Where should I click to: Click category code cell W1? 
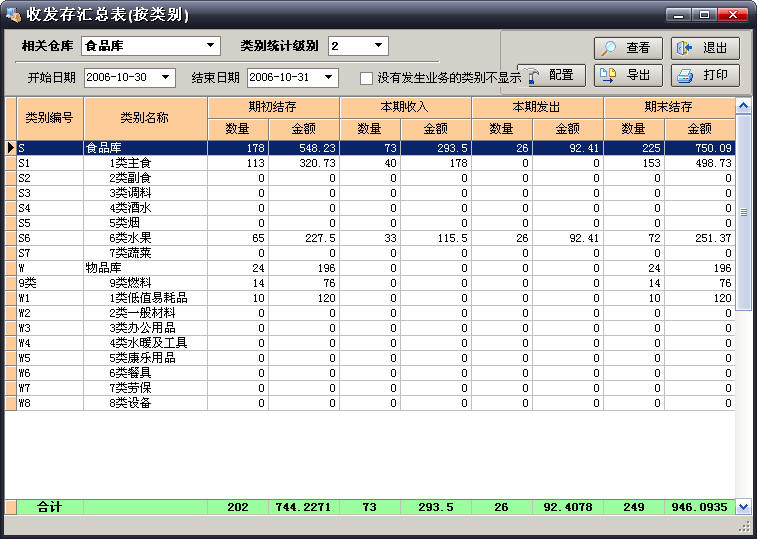[50, 298]
